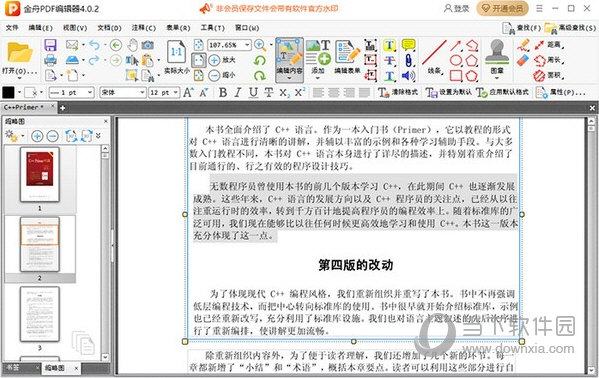Open the 文档(D) document menu
The image size is (599, 378).
click(x=109, y=28)
